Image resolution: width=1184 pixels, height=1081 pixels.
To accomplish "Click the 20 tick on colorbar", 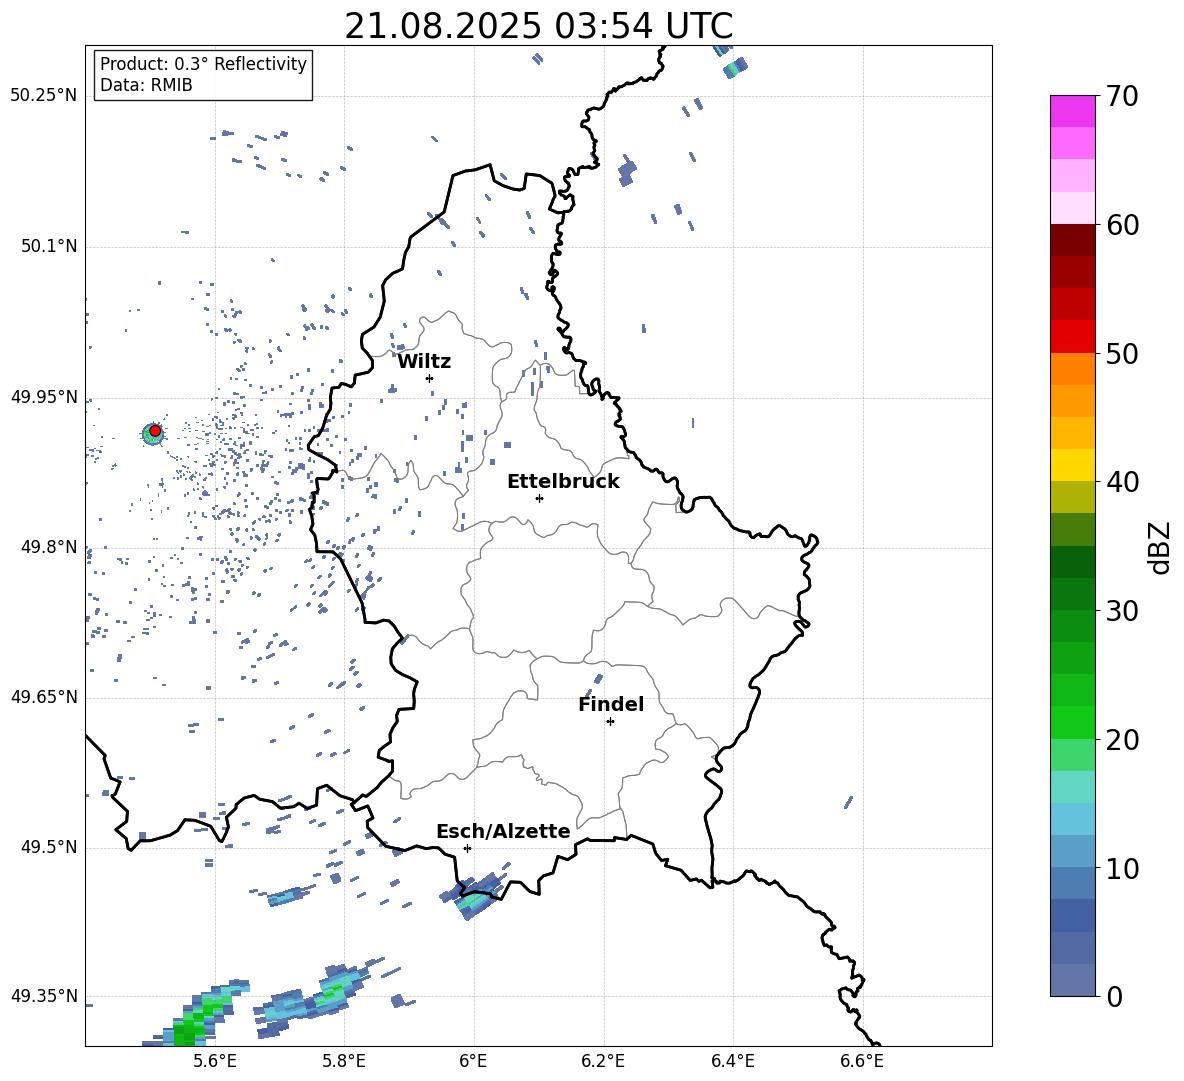I will (x=1122, y=739).
